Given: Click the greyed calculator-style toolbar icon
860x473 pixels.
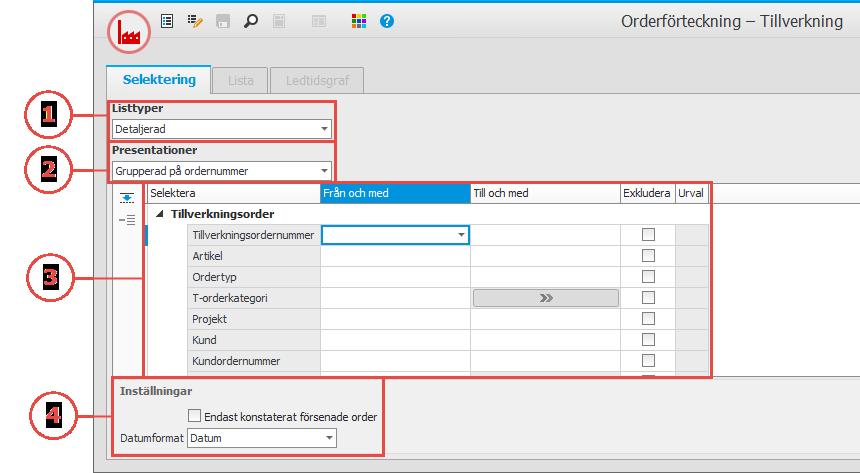Looking at the screenshot, I should click(279, 21).
